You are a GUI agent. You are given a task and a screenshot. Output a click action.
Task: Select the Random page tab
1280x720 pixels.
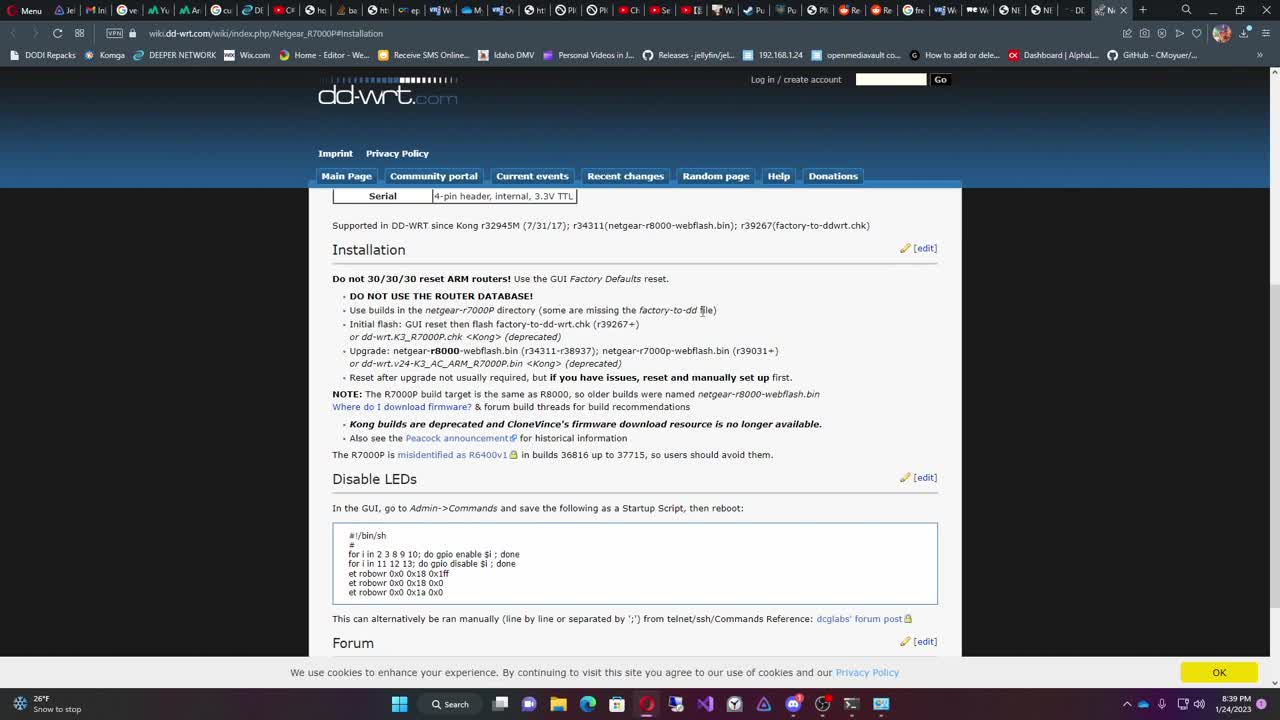[715, 176]
